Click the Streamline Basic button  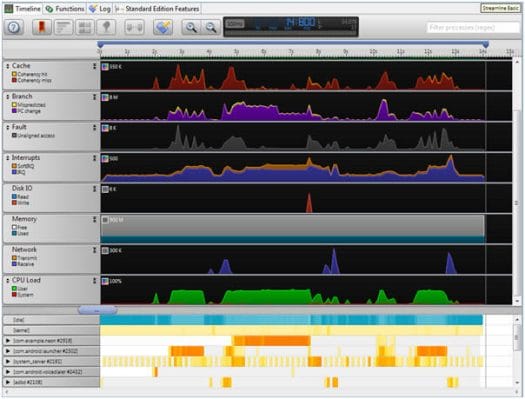pyautogui.click(x=500, y=8)
